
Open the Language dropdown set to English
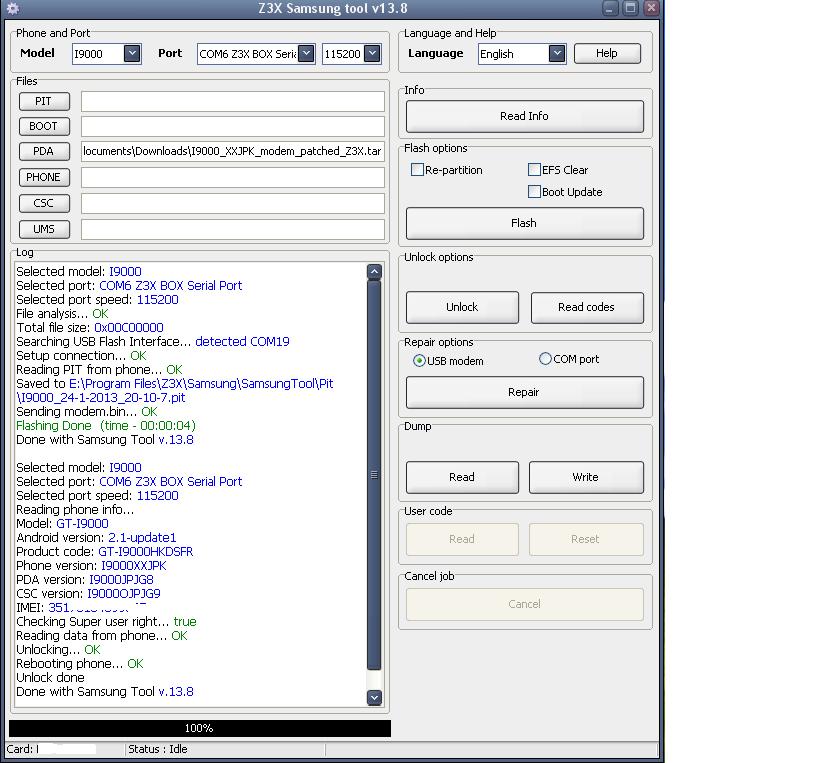[522, 54]
